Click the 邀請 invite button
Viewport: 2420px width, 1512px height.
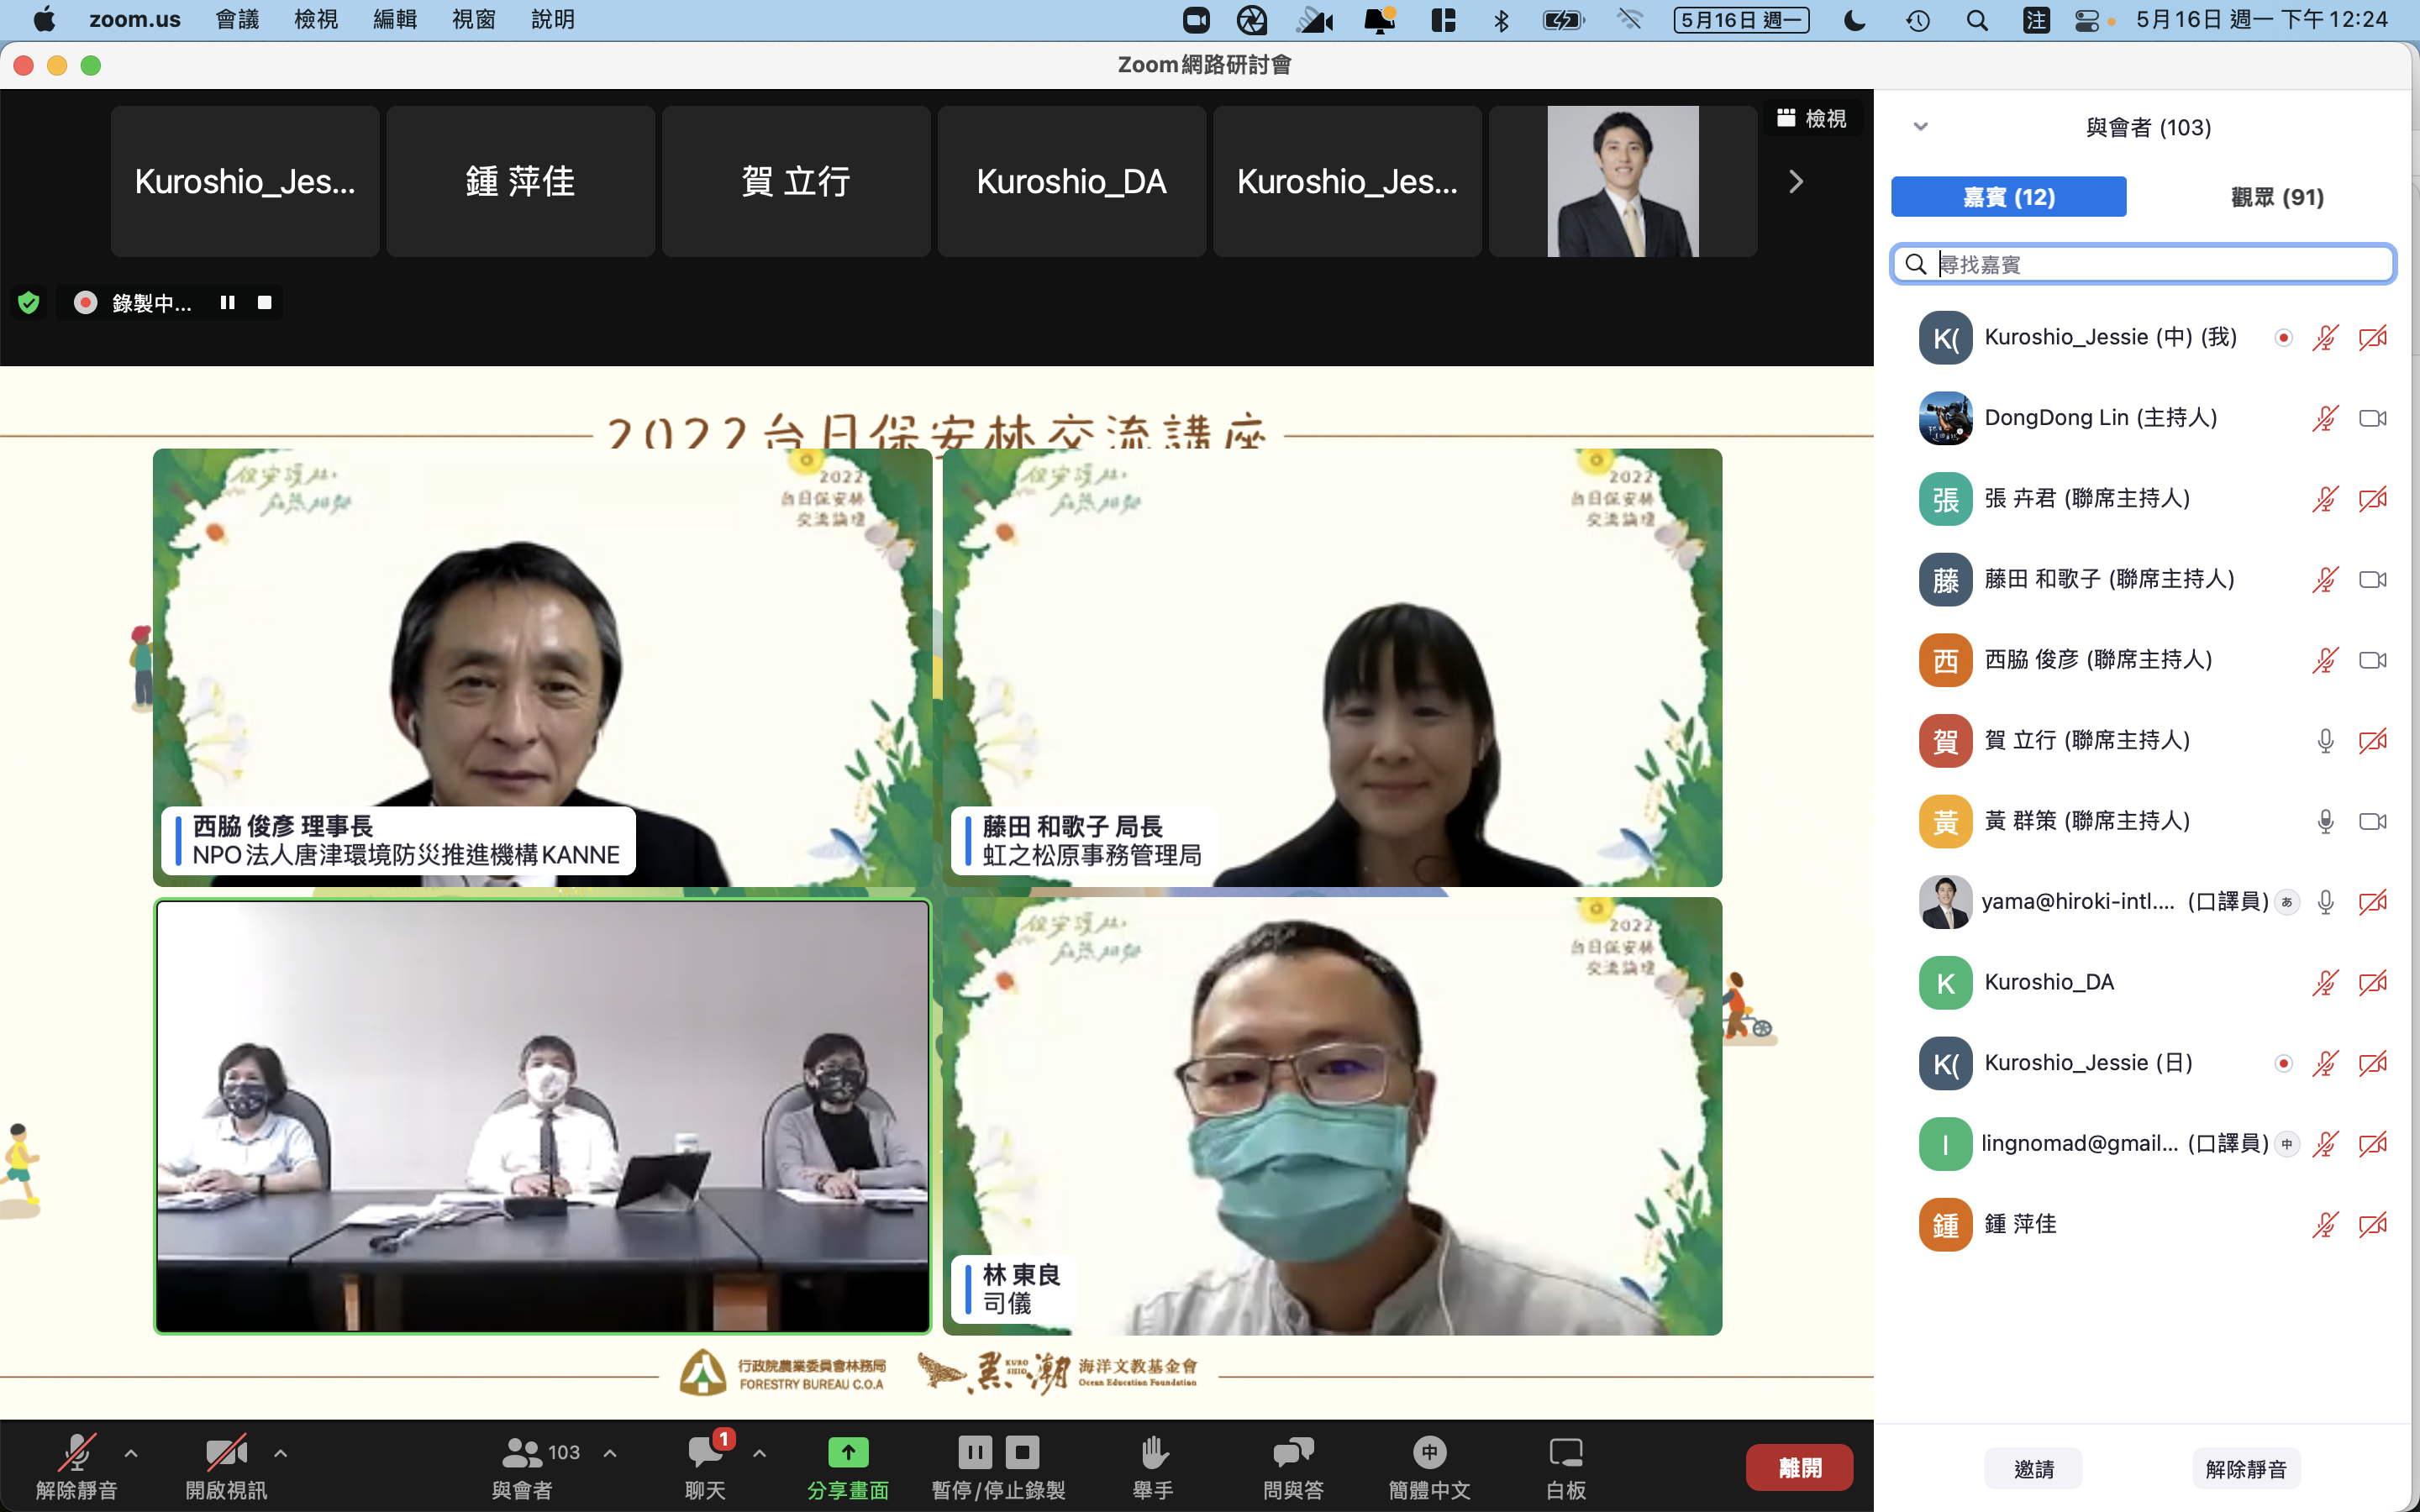coord(2033,1468)
